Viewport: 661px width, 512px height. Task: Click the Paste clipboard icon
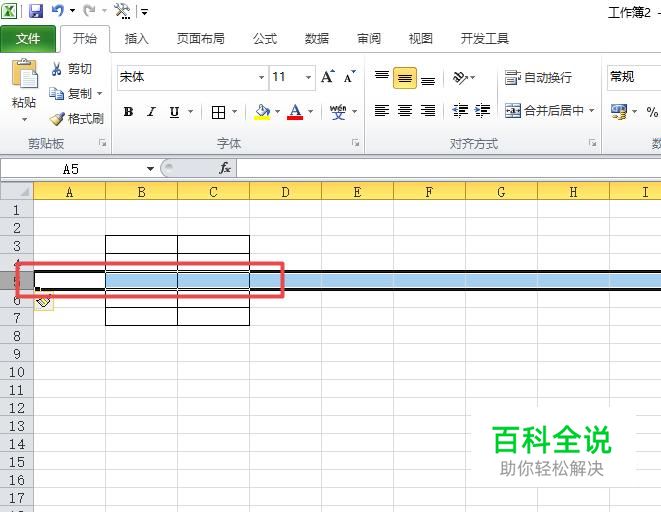tap(24, 74)
